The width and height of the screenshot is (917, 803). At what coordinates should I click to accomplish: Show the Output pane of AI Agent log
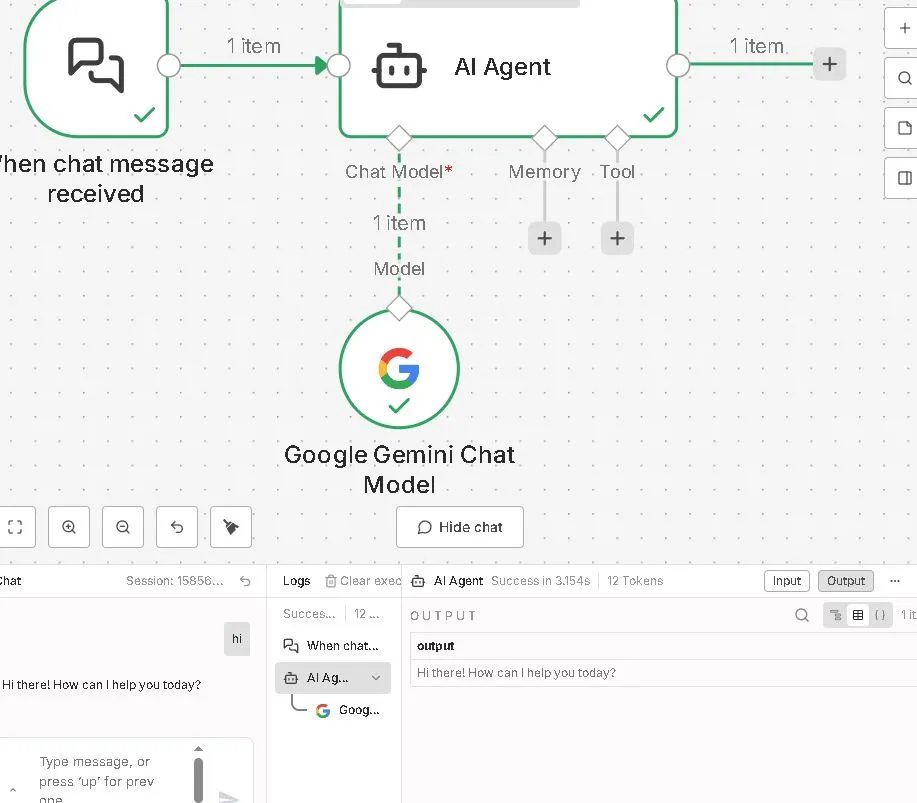click(846, 581)
